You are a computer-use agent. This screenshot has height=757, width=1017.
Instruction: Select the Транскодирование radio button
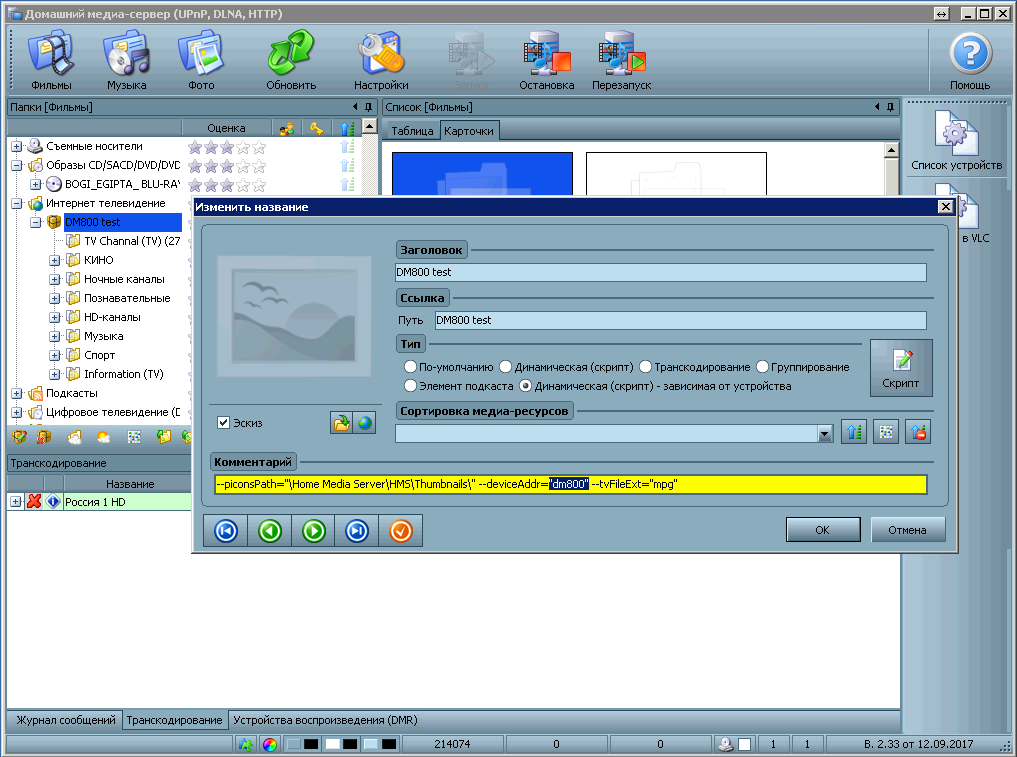[646, 367]
